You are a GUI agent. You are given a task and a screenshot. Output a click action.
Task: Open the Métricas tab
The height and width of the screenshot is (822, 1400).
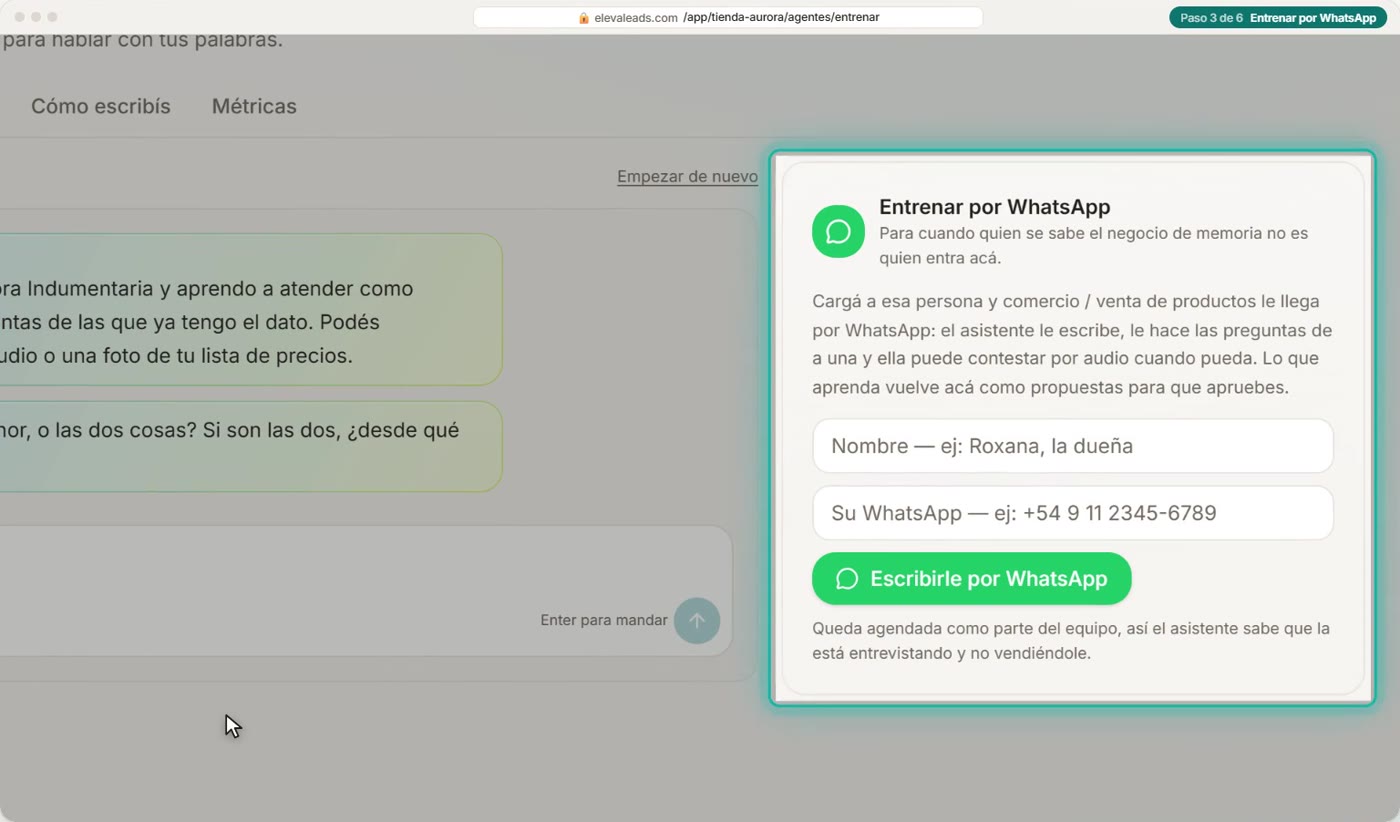point(254,106)
